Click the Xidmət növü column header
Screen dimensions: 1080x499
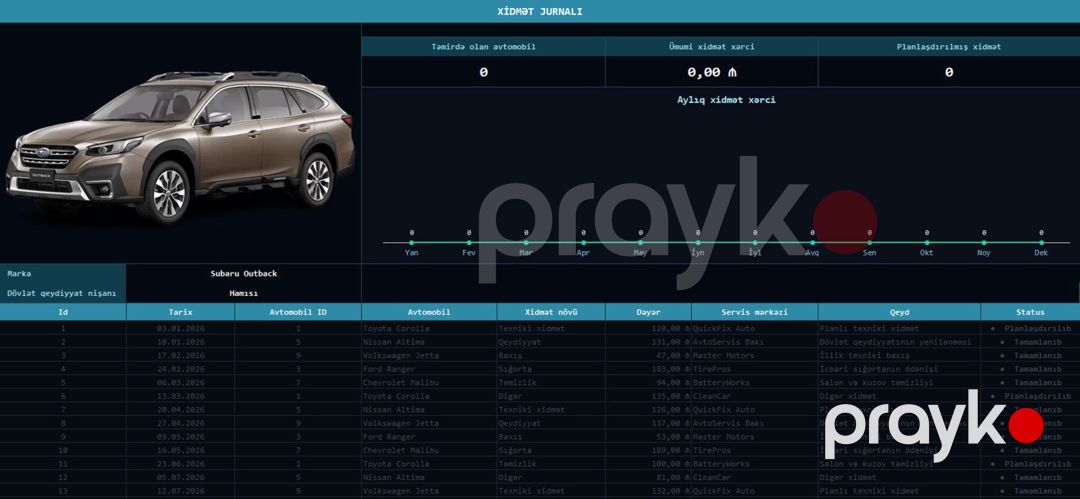click(551, 312)
